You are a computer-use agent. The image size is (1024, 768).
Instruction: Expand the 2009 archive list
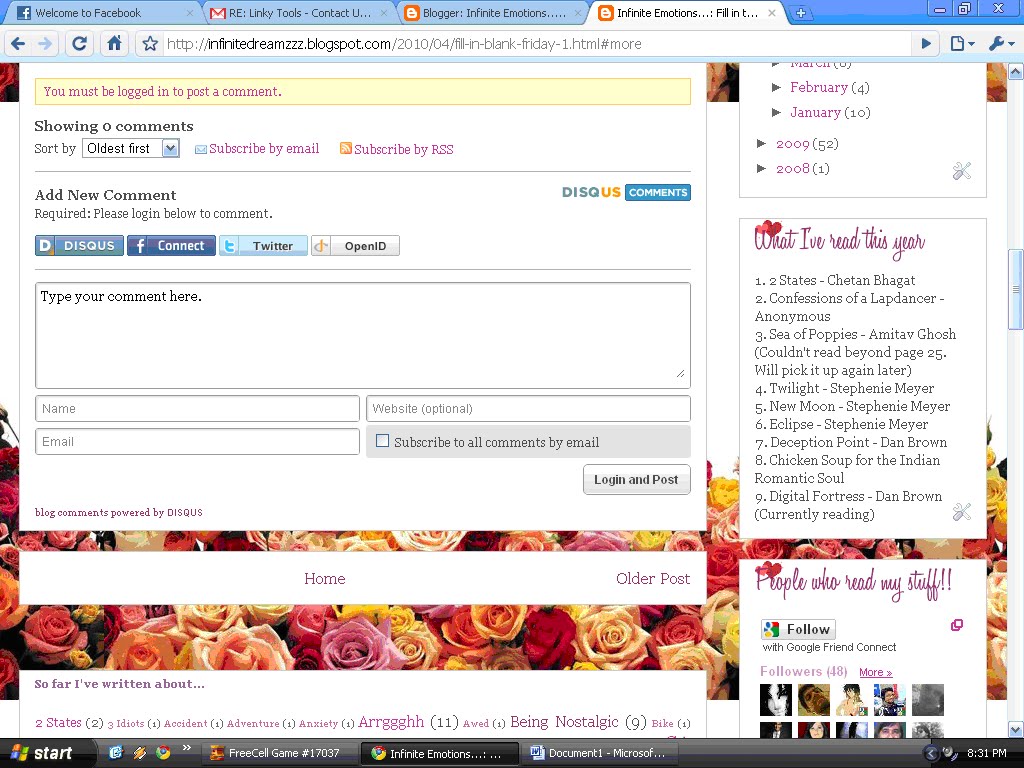pos(763,144)
